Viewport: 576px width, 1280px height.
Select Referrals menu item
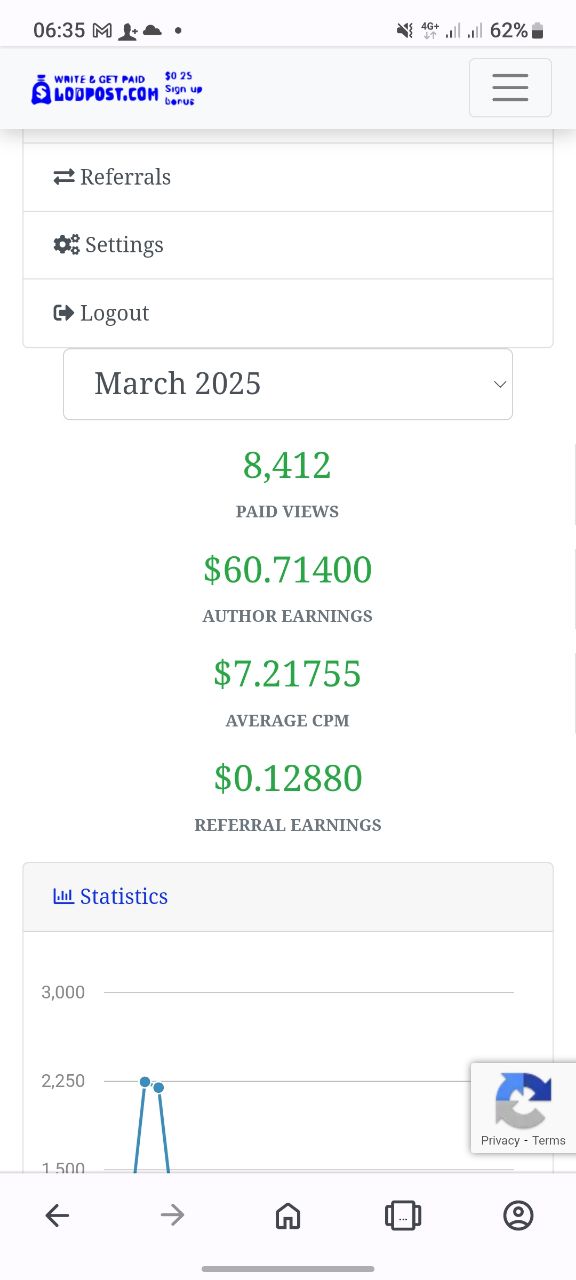[x=288, y=177]
